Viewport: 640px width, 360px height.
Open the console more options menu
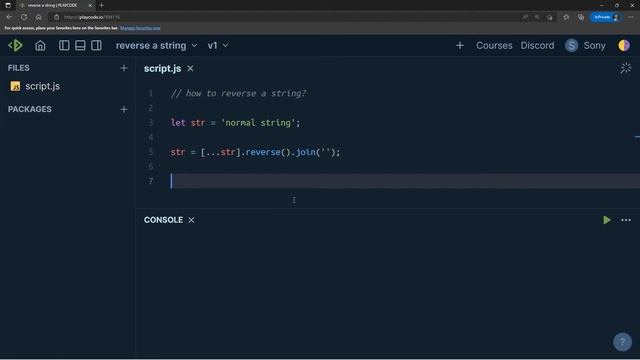coord(626,220)
